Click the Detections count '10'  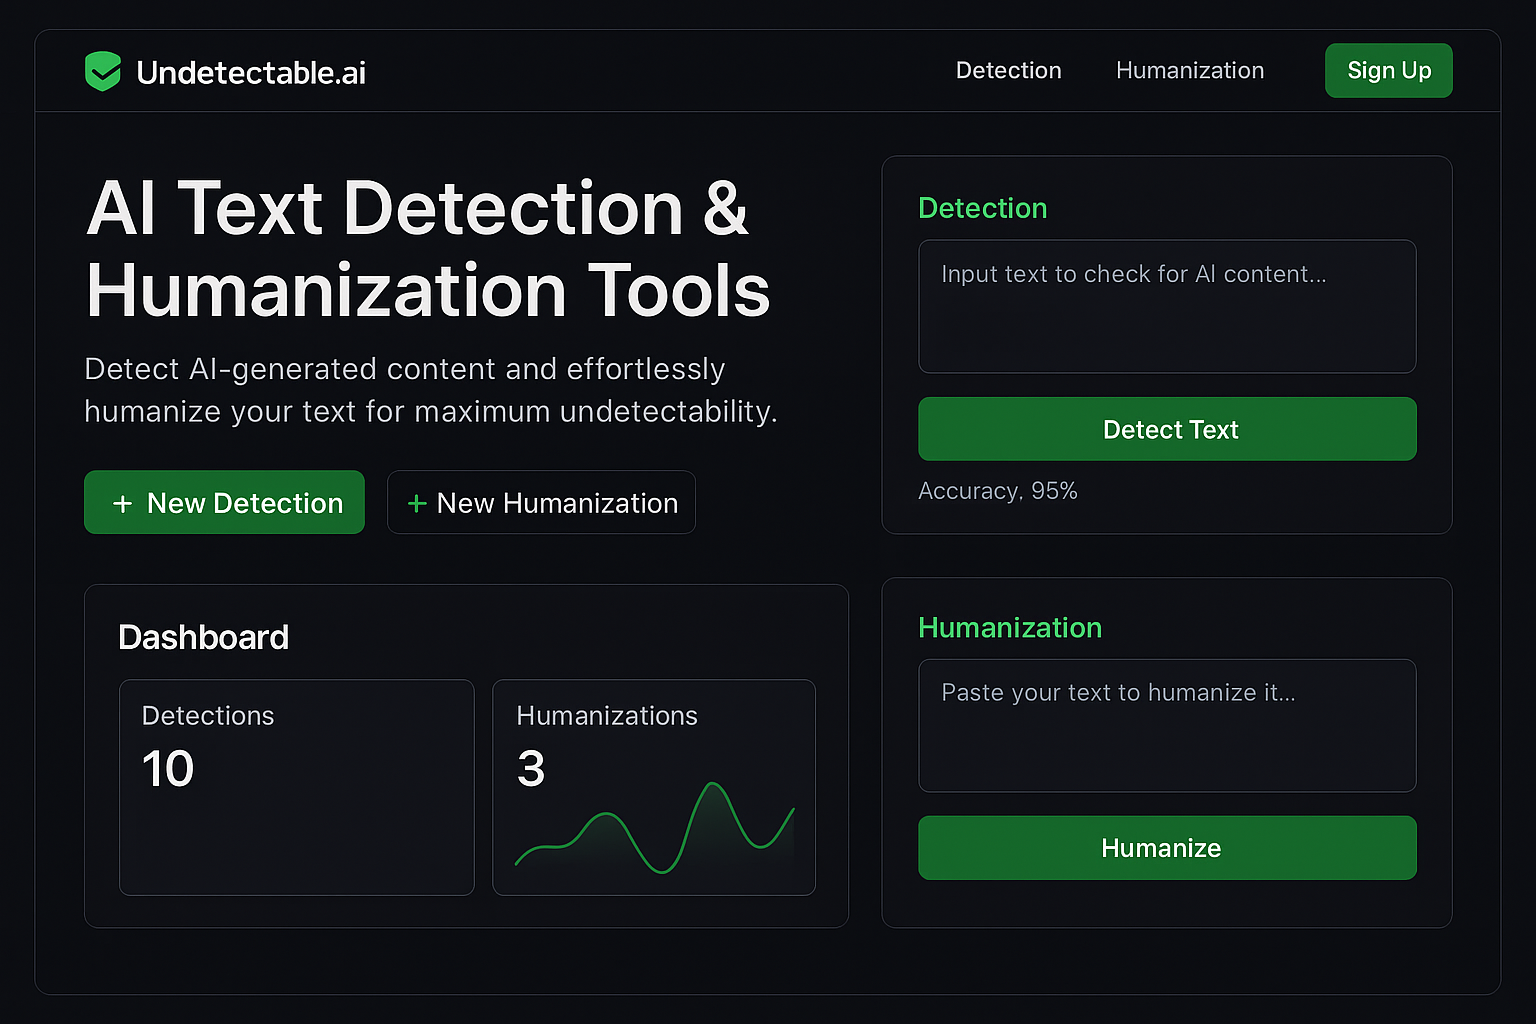(168, 769)
